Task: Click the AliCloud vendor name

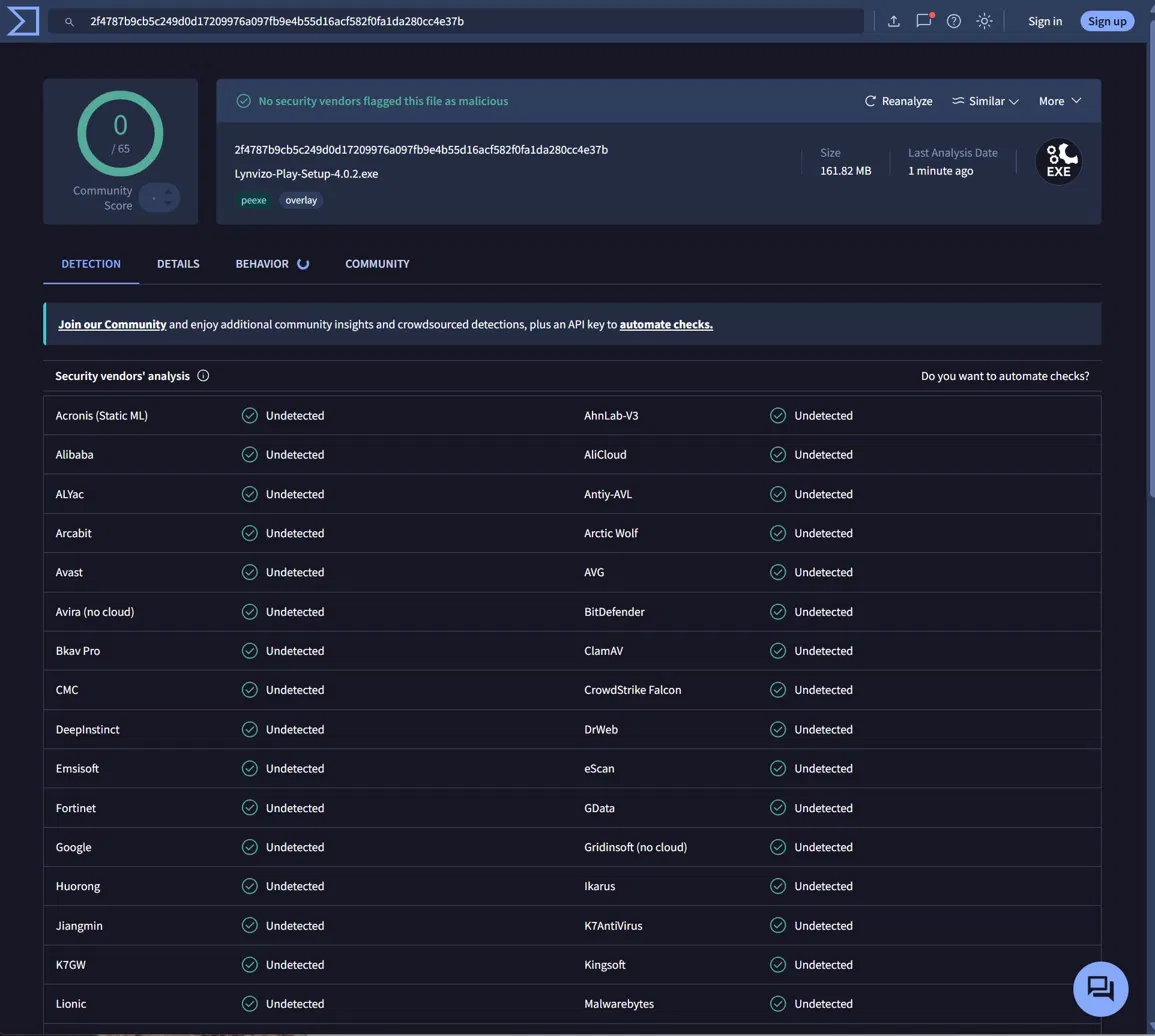Action: 605,455
